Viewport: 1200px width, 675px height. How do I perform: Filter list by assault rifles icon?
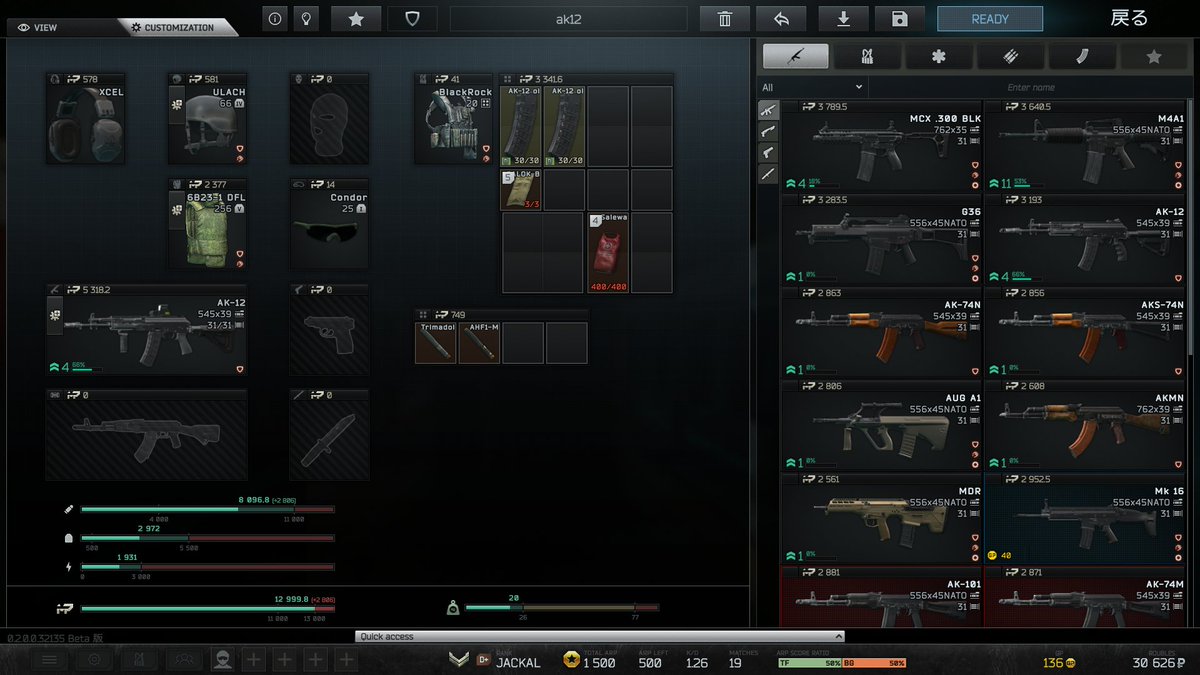point(768,110)
